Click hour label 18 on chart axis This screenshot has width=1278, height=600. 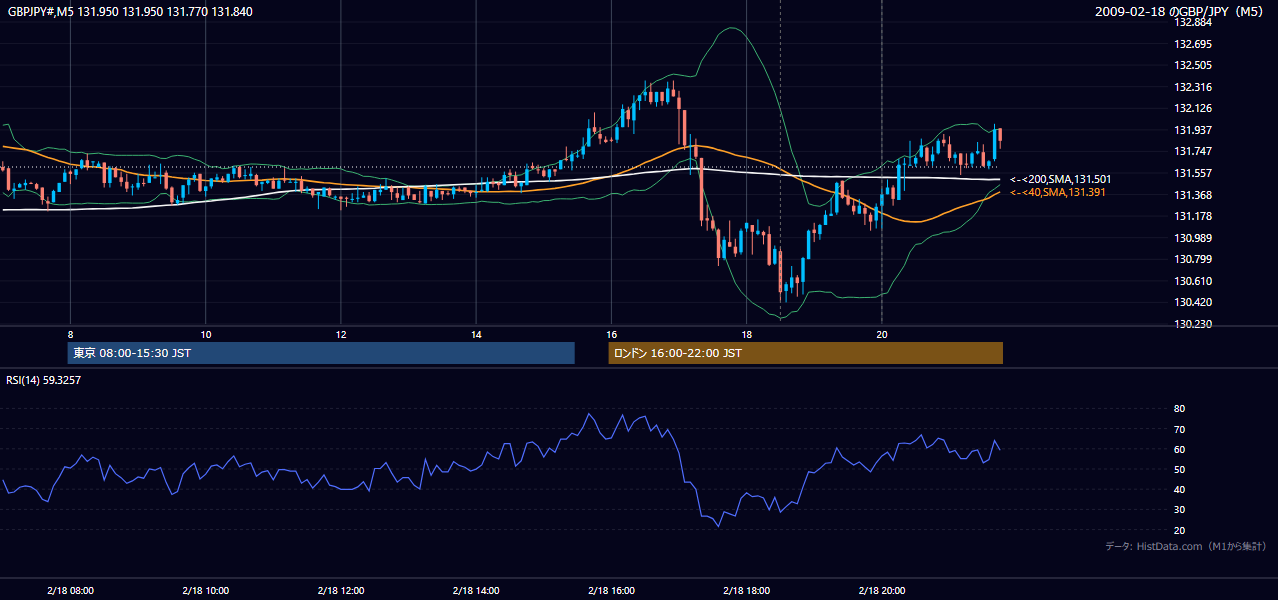tap(746, 334)
